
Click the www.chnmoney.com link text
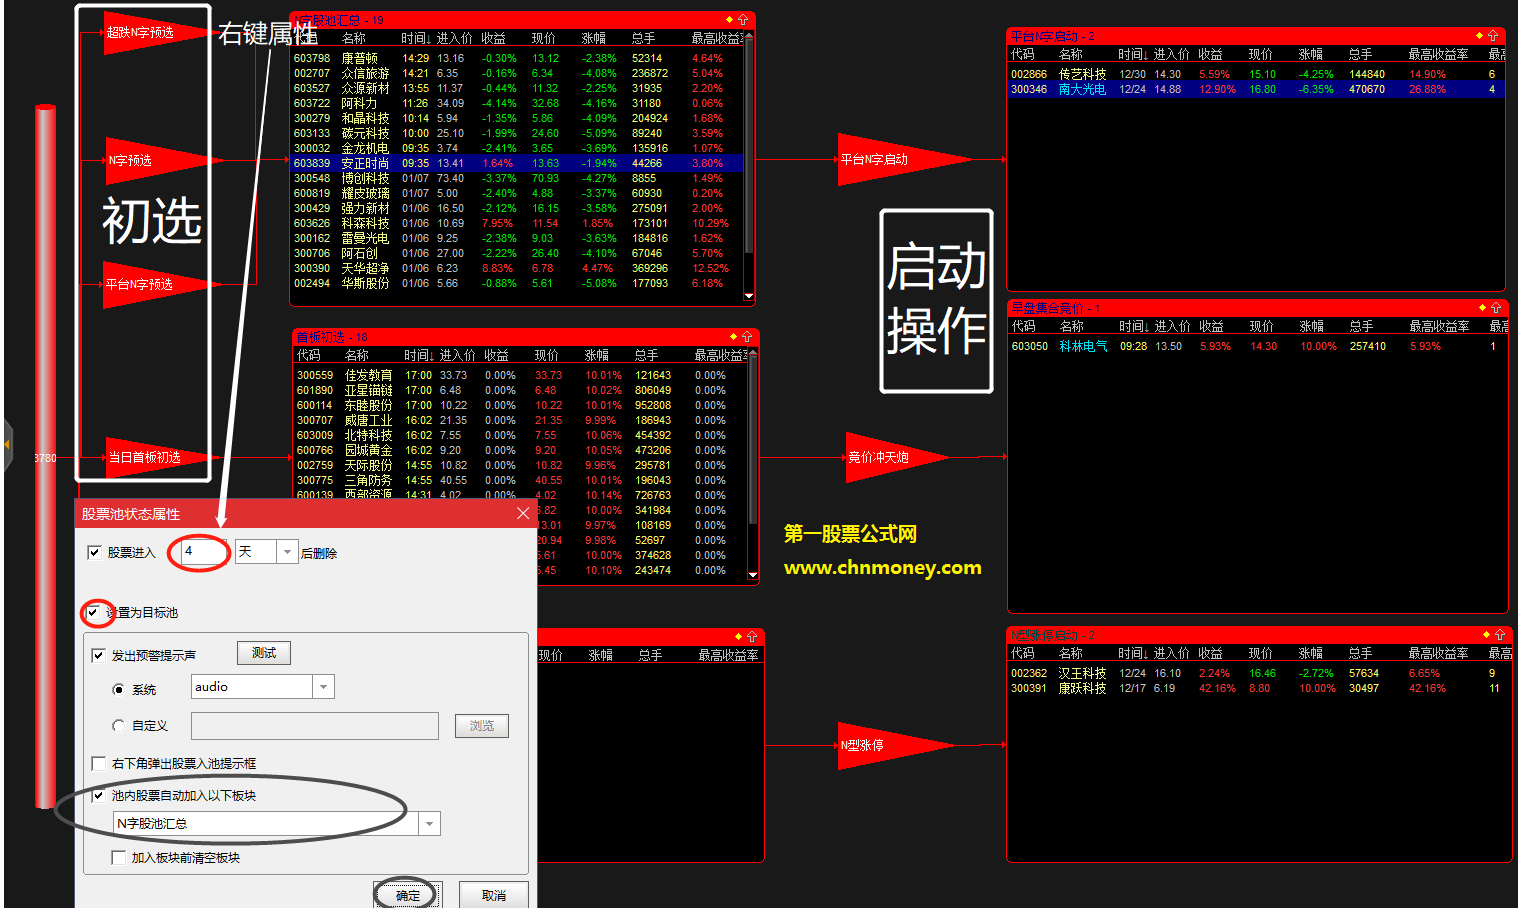[883, 568]
